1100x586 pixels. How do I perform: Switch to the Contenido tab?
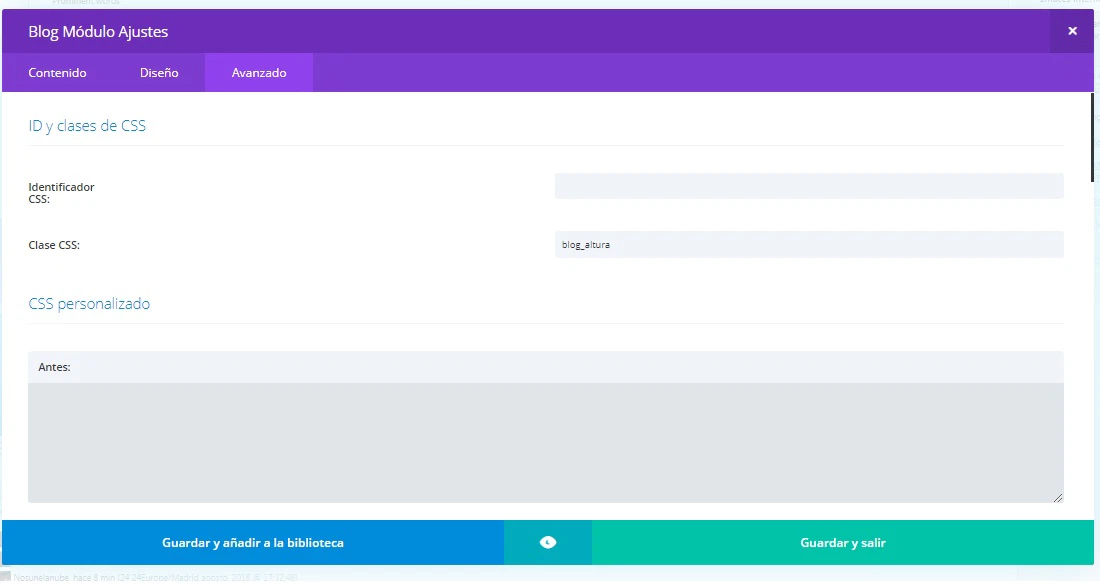pos(57,73)
